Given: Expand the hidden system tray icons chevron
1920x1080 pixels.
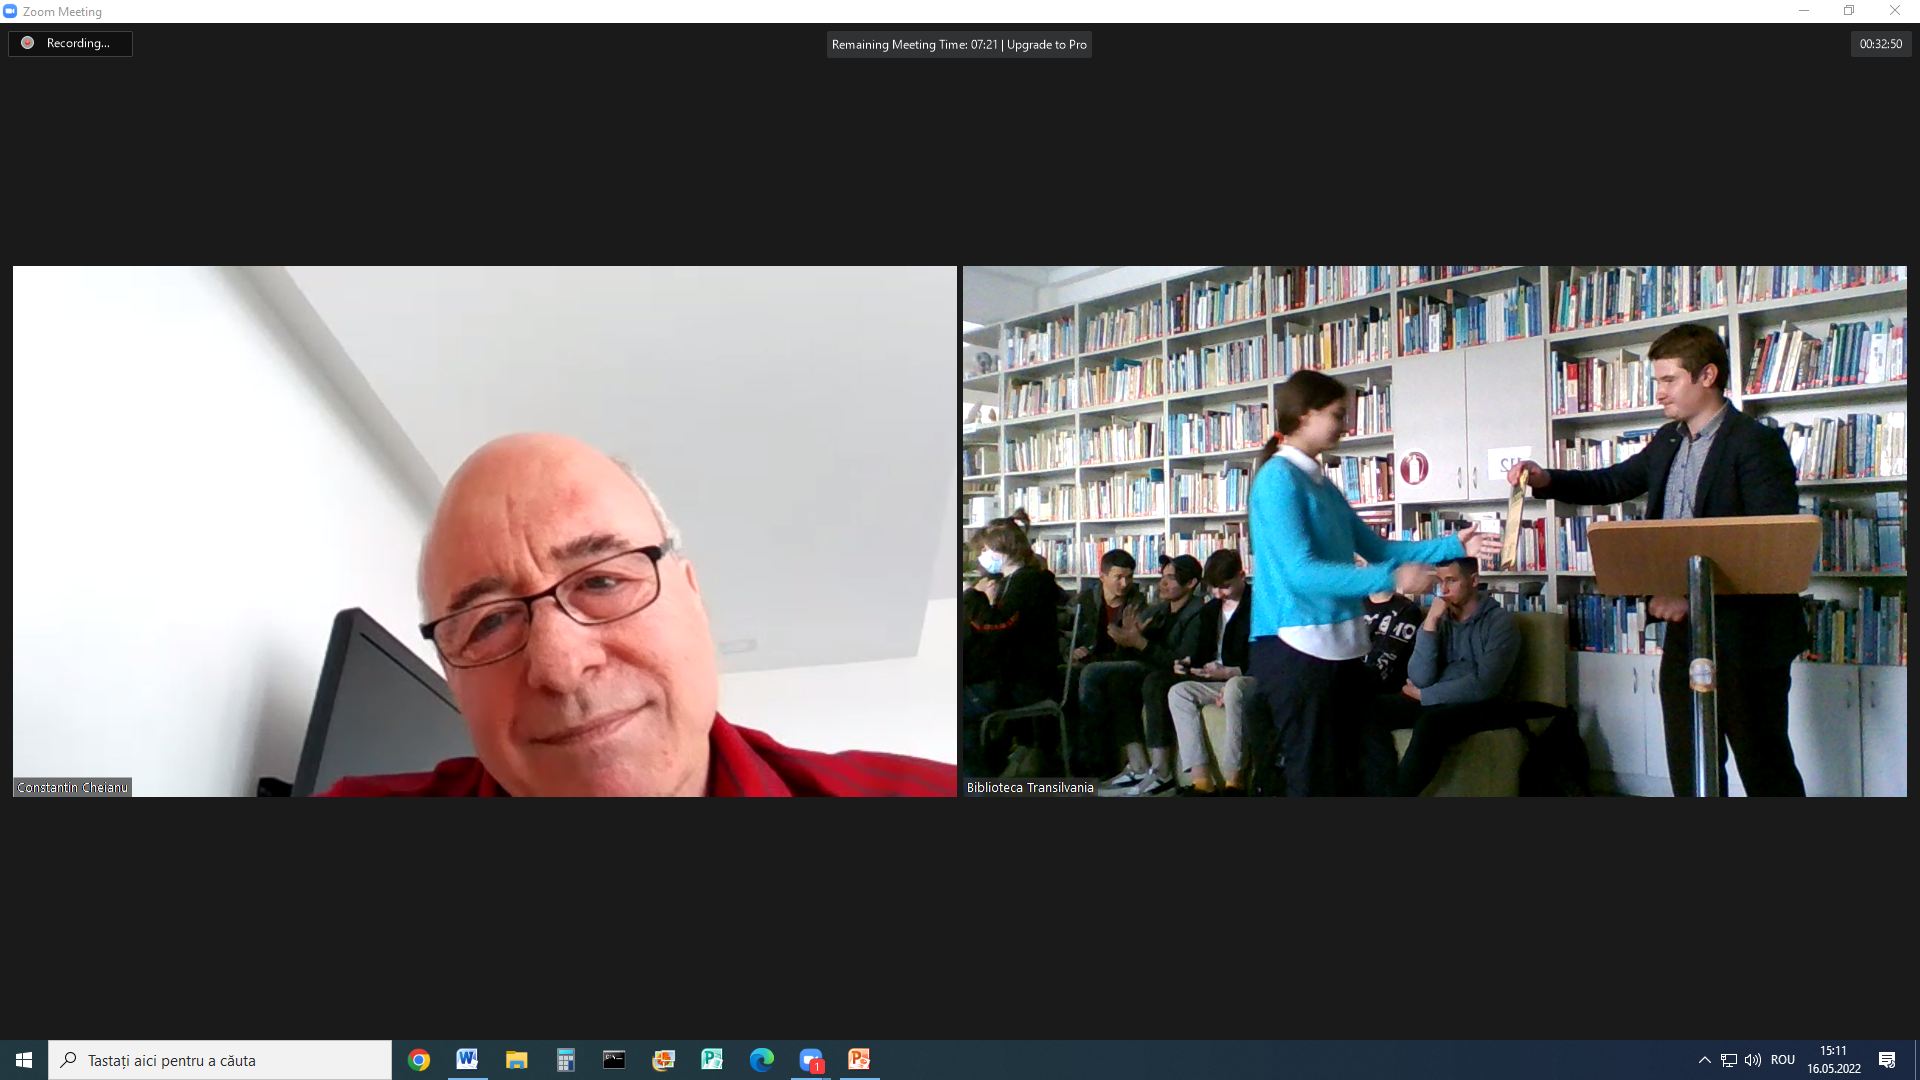Looking at the screenshot, I should [1704, 1060].
